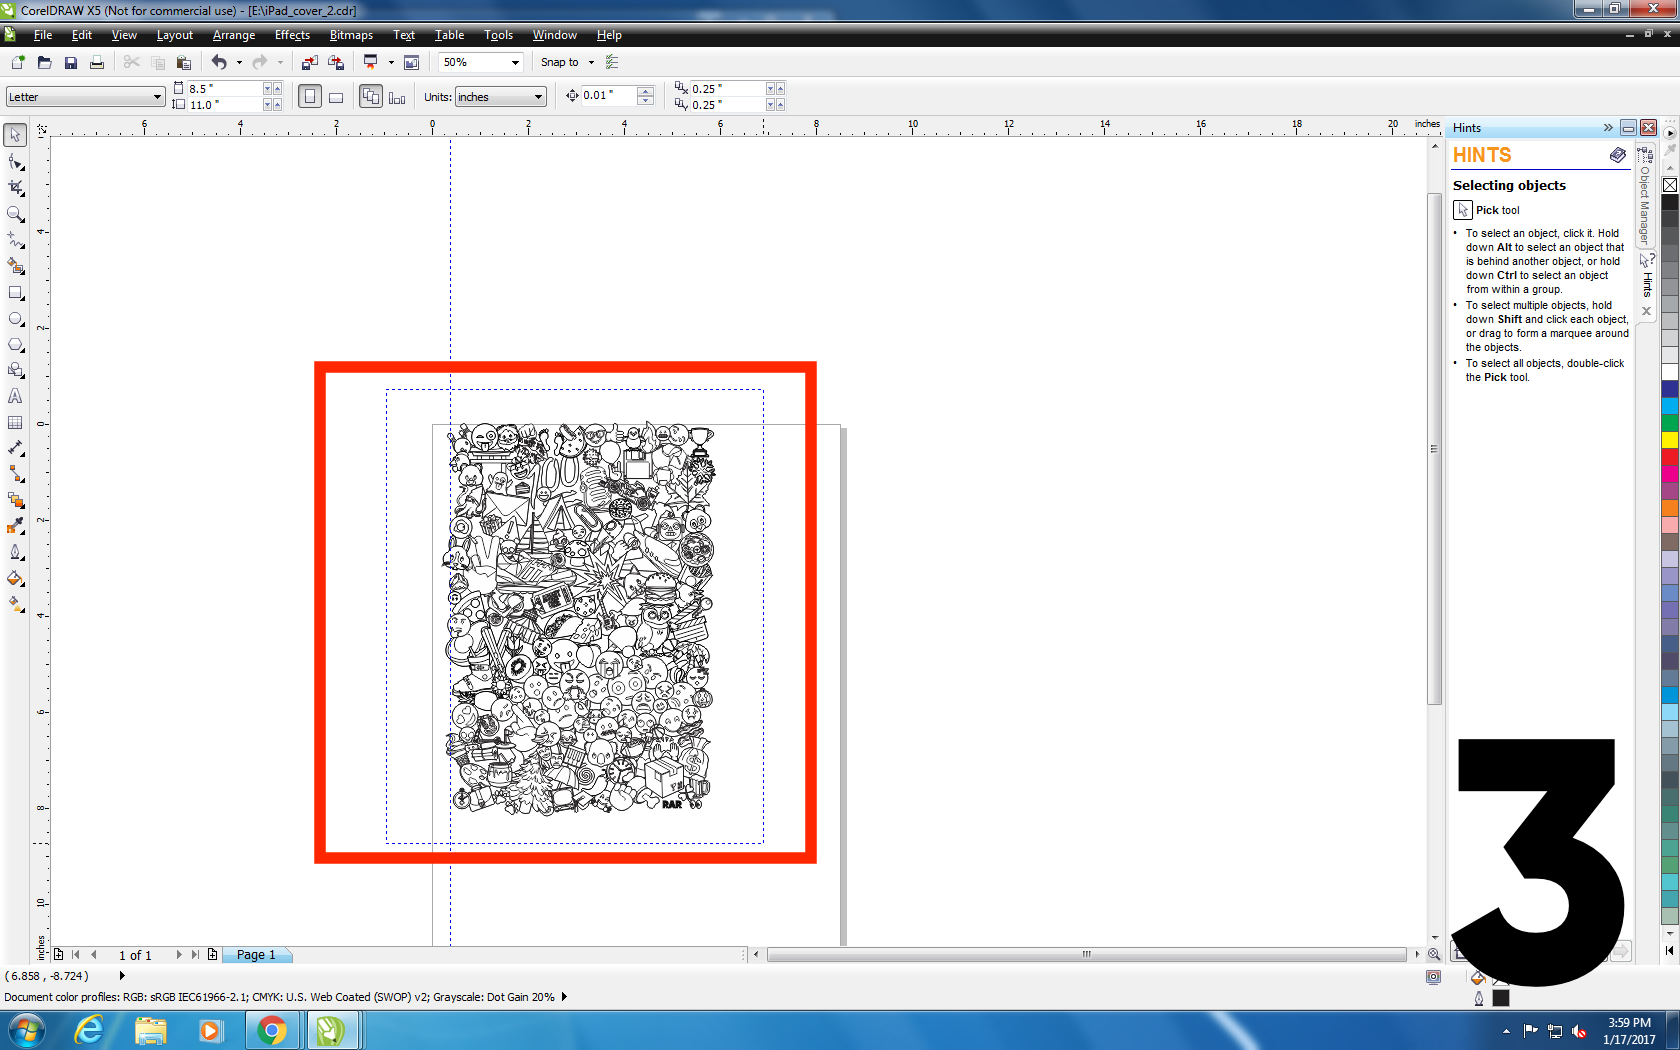Select the Pick tool in toolbox
This screenshot has width=1680, height=1050.
coord(15,135)
